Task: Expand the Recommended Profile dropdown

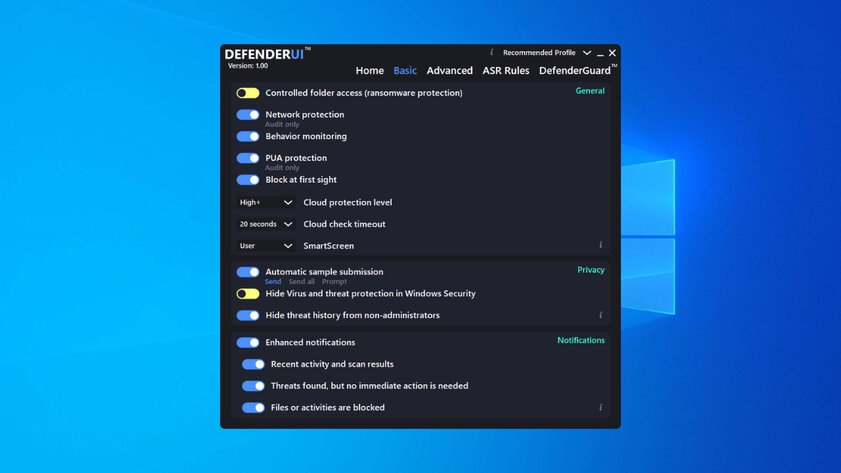Action: (587, 53)
